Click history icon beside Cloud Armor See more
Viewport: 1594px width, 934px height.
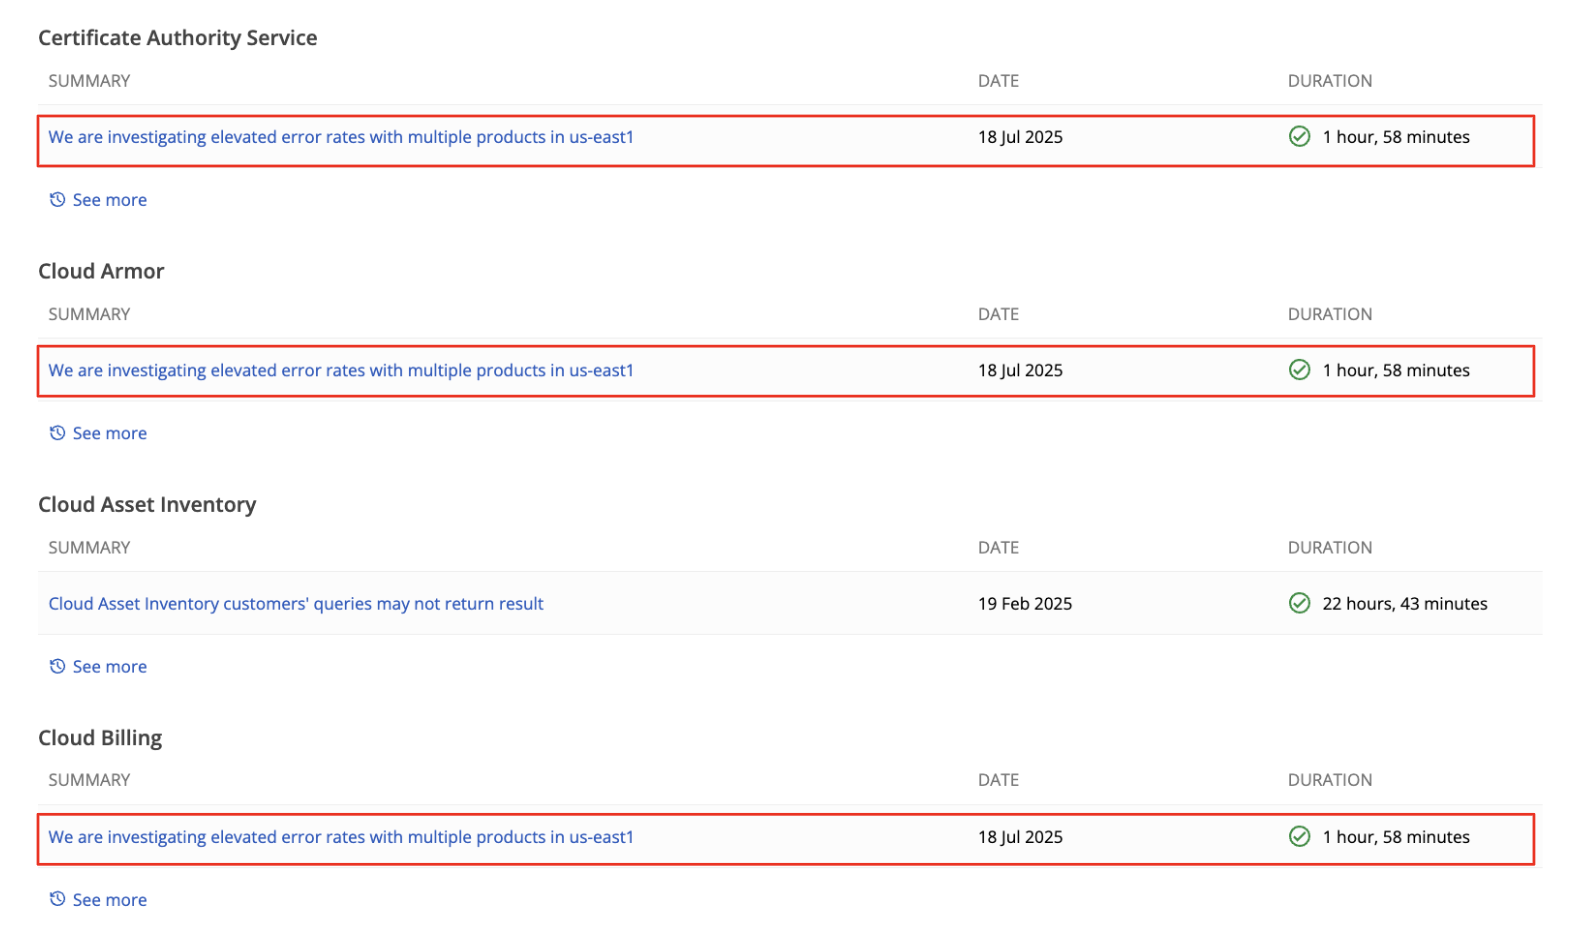(58, 433)
